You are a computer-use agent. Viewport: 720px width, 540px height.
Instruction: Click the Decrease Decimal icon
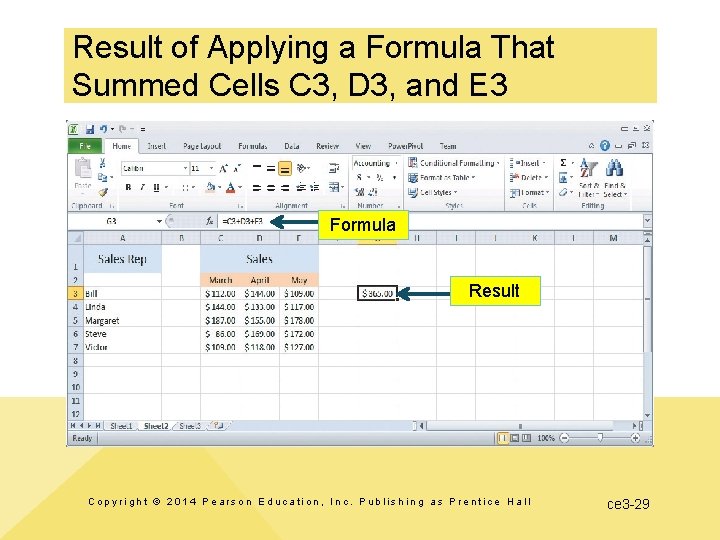click(x=373, y=192)
